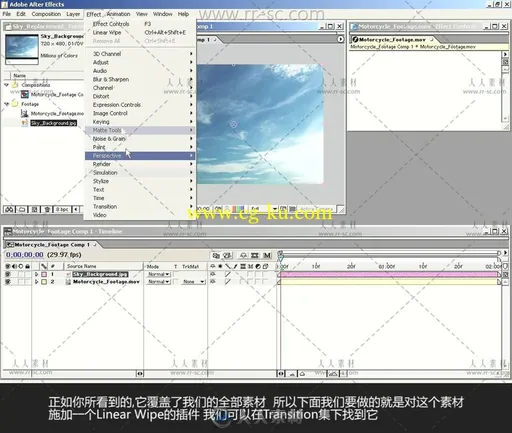This screenshot has height=433, width=512.
Task: Expand the 3D Channel effect submenu
Action: tap(140, 54)
